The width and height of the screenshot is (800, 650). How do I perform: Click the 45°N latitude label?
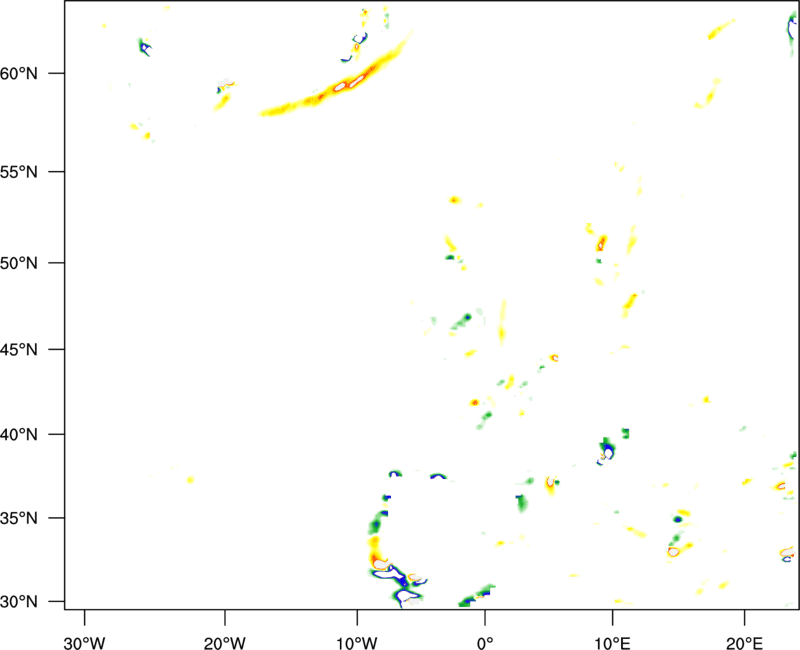click(19, 349)
